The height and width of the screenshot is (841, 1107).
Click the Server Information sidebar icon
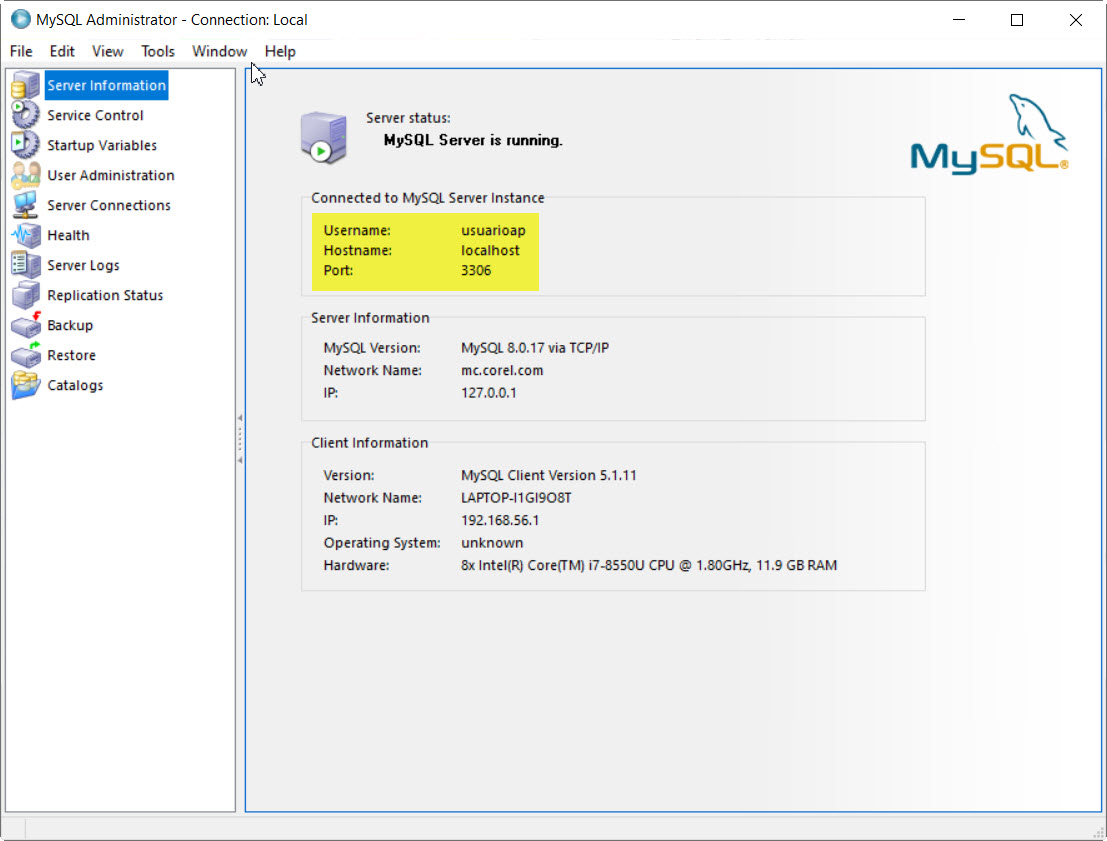25,85
